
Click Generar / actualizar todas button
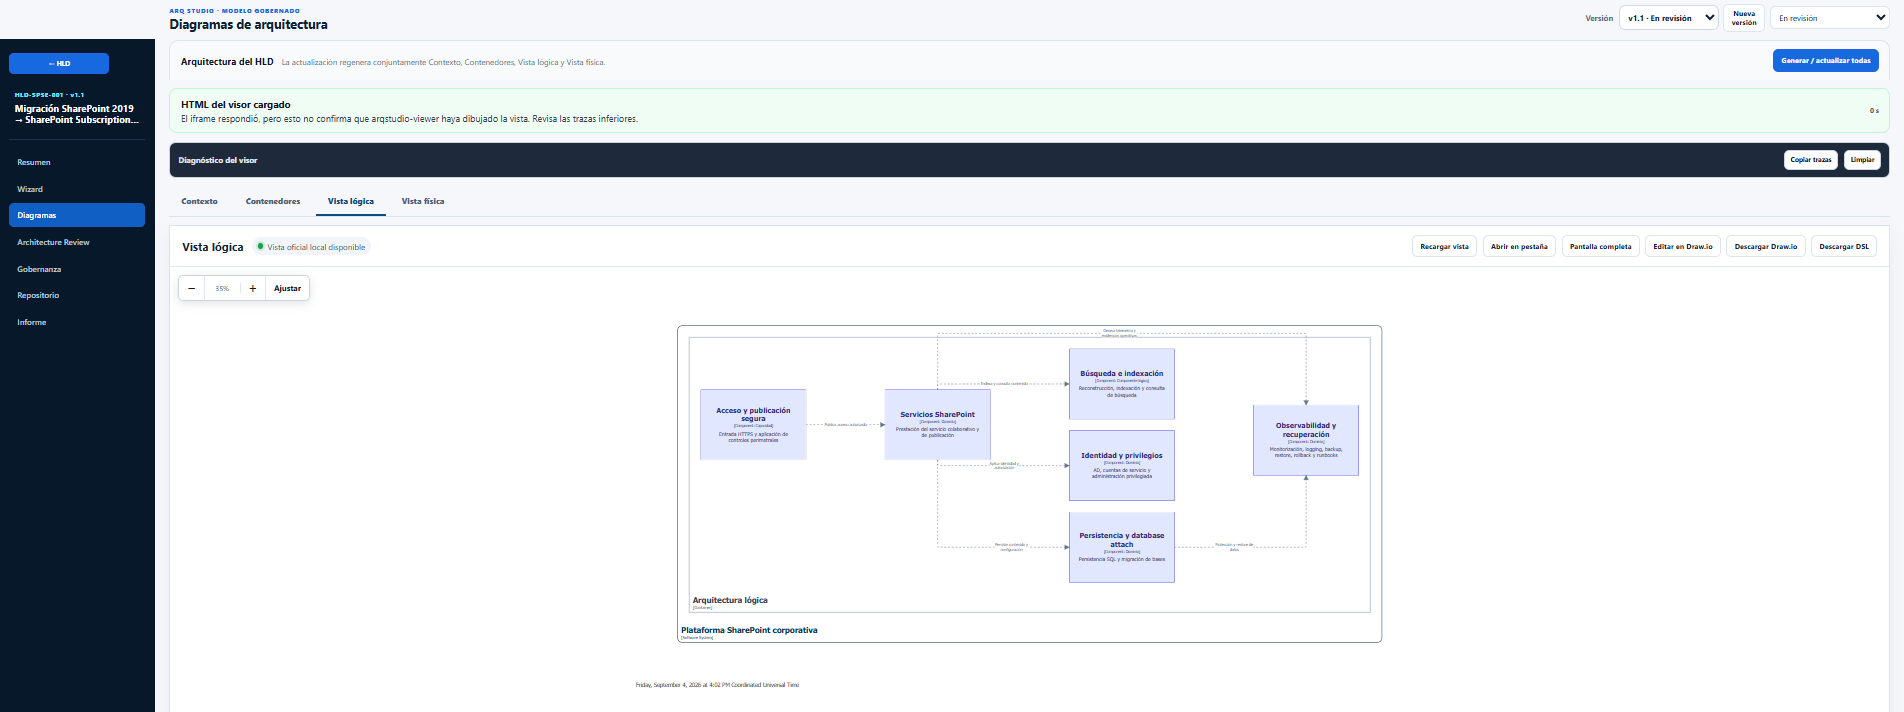click(1826, 60)
